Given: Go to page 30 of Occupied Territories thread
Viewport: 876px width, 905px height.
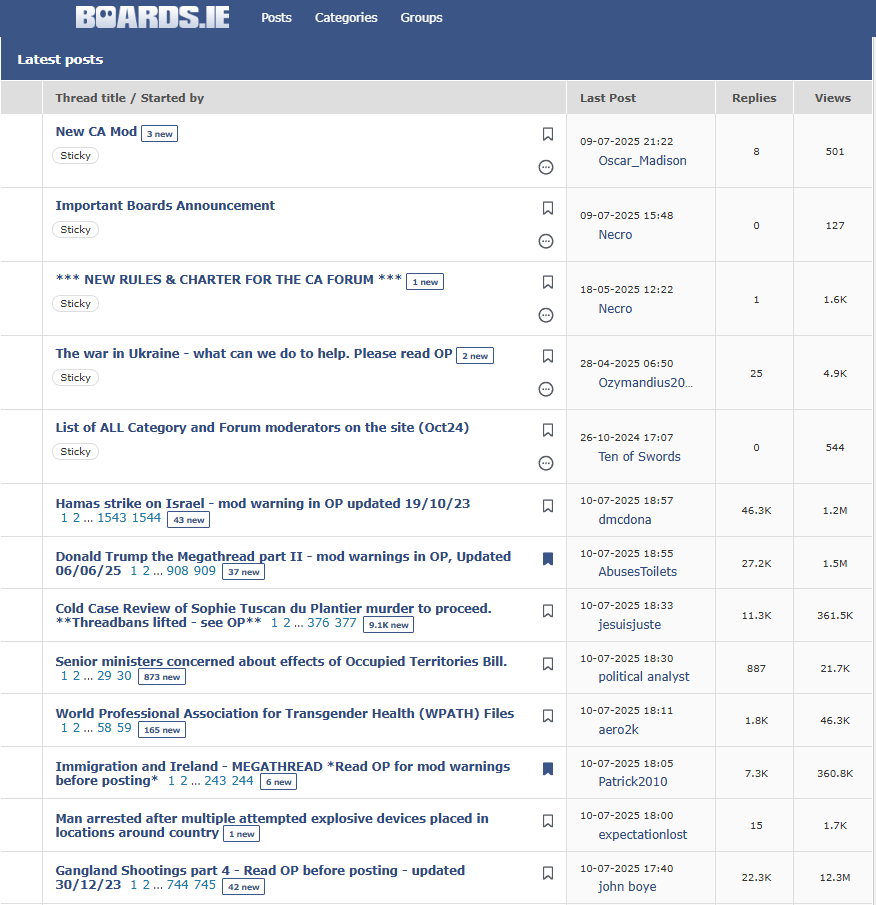Looking at the screenshot, I should pos(124,676).
